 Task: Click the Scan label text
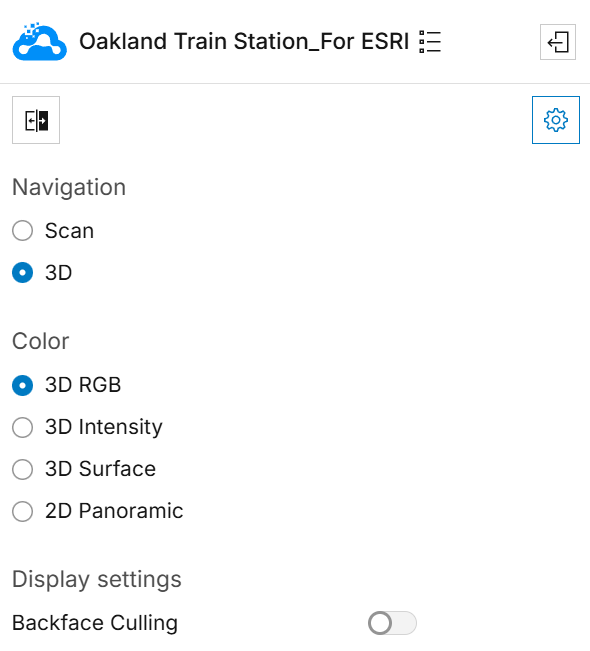[x=69, y=231]
